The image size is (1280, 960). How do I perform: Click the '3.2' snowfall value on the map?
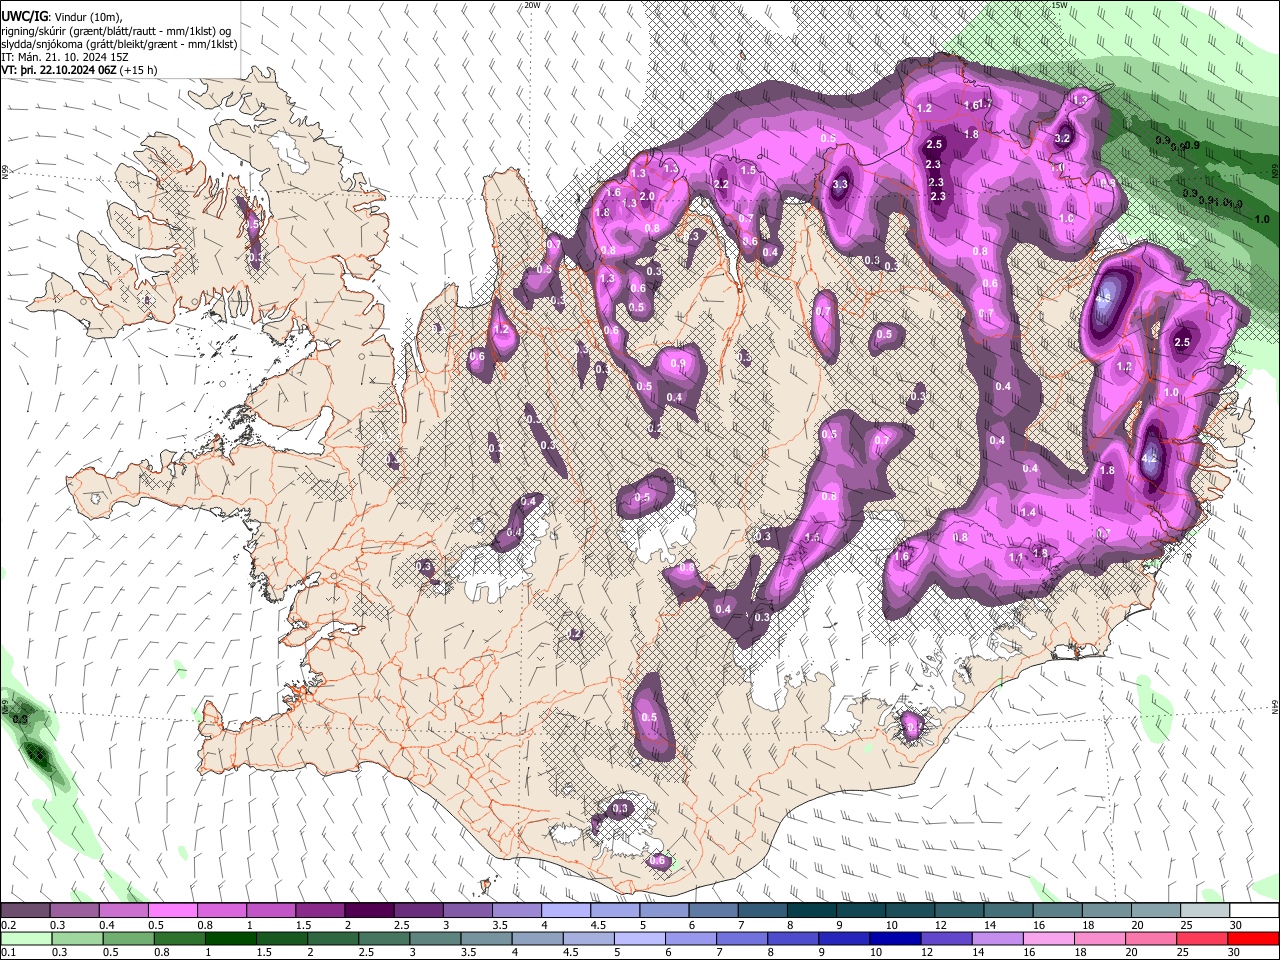coord(1063,139)
